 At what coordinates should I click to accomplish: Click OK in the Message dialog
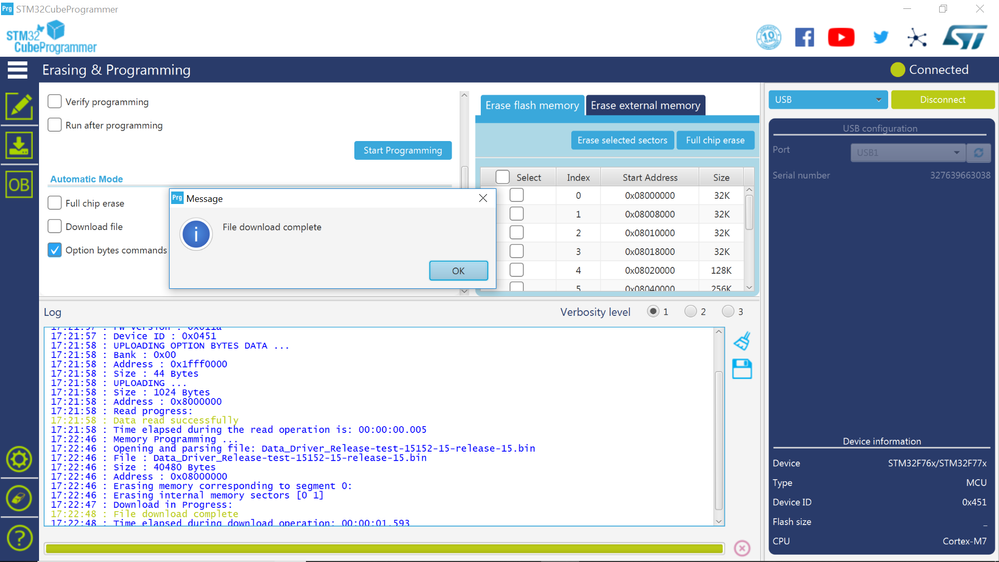(458, 270)
